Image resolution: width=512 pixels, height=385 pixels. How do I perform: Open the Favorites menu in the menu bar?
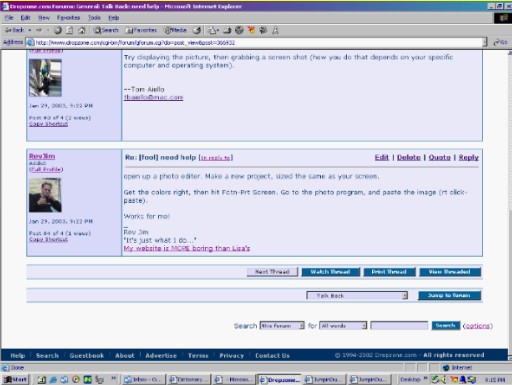(x=68, y=18)
